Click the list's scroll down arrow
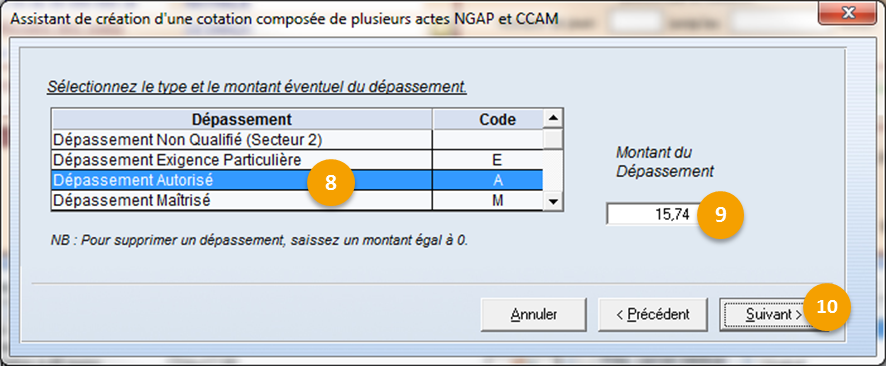Viewport: 886px width, 366px height. click(x=554, y=201)
